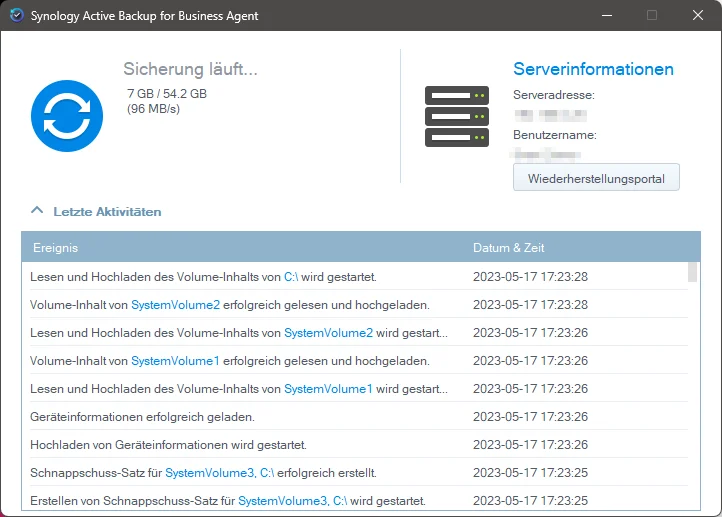The height and width of the screenshot is (517, 722).
Task: Open SystemVolume3, C:\ link in 'erfolgreich erstellt' row
Action: coord(220,473)
